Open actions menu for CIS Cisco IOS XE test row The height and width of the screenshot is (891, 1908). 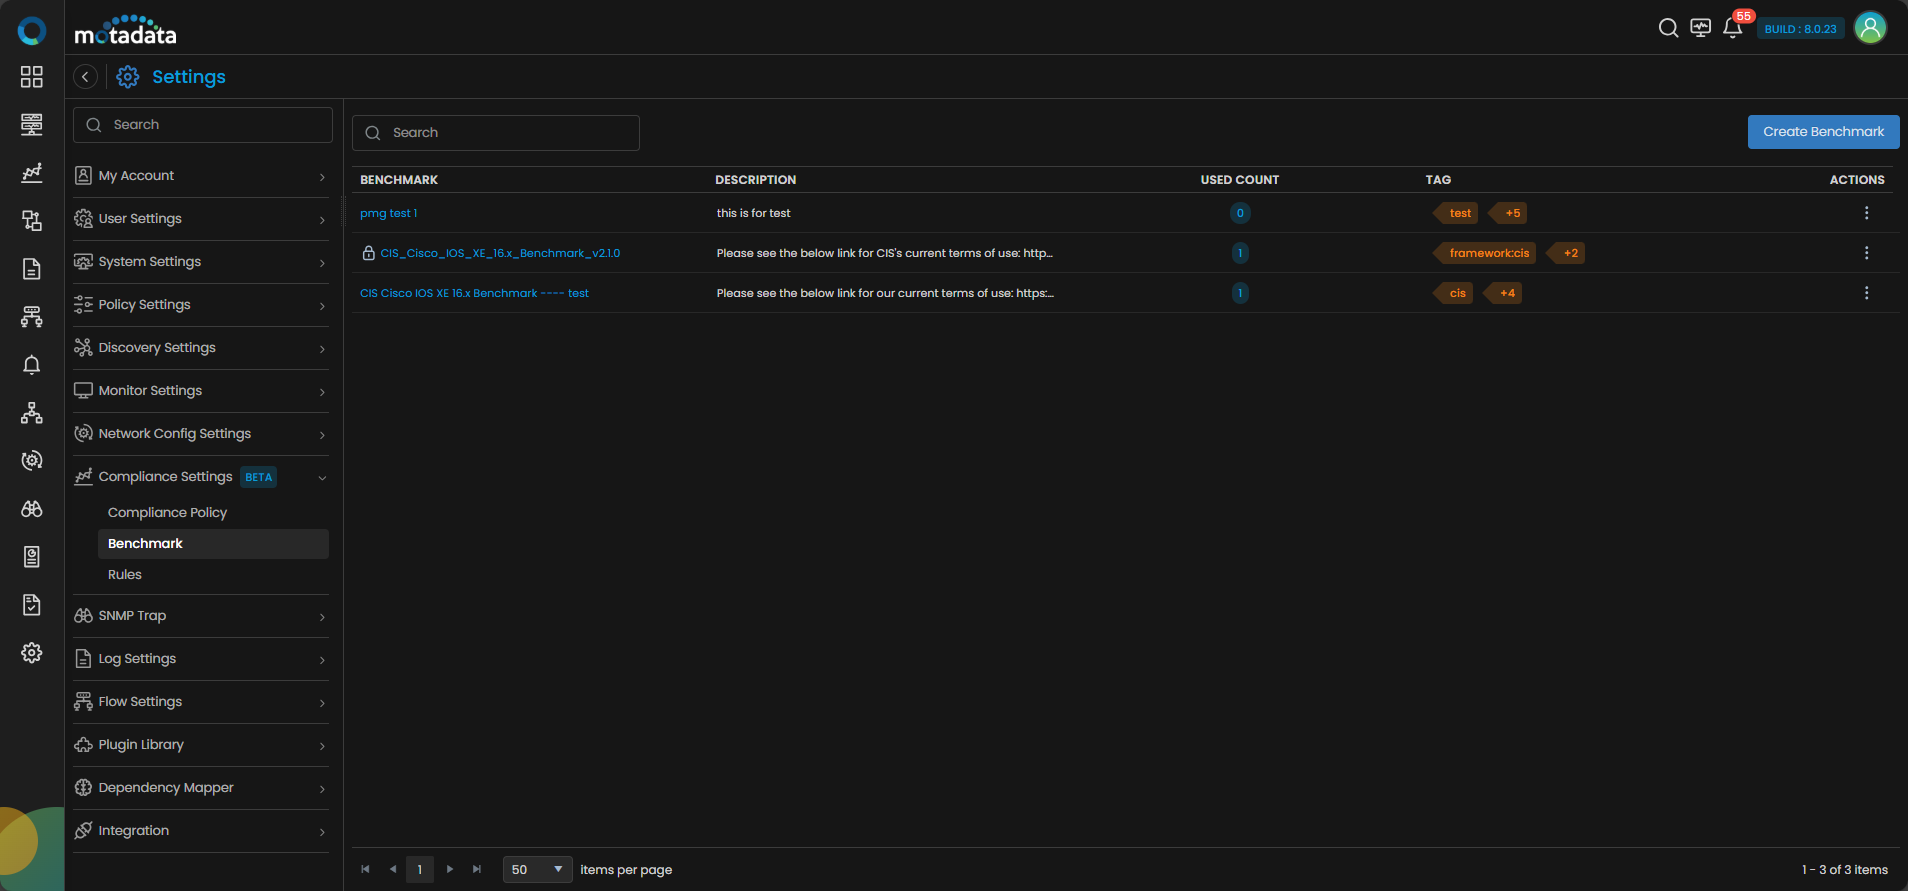click(x=1866, y=293)
